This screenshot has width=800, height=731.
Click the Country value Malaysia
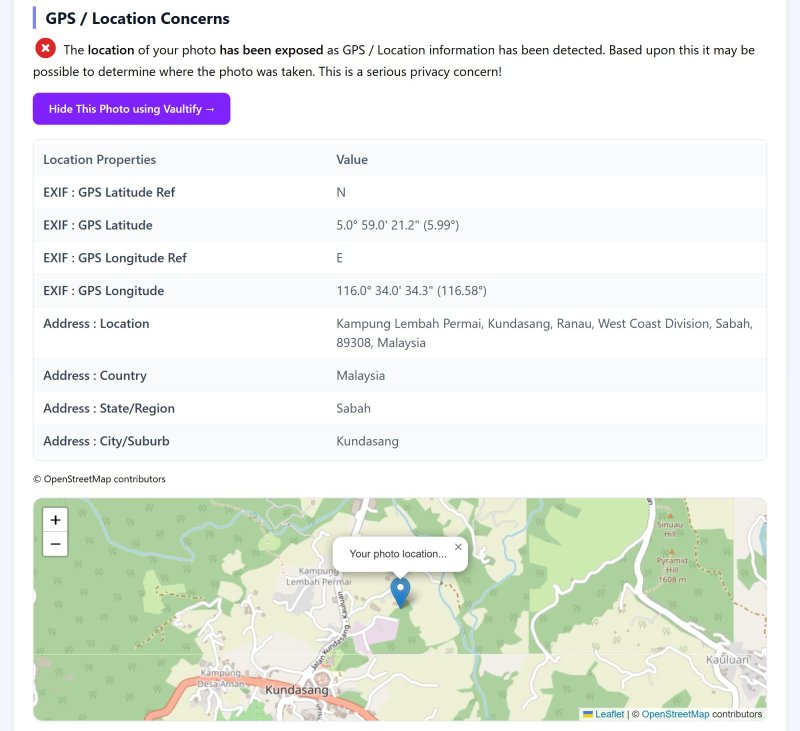pyautogui.click(x=360, y=376)
